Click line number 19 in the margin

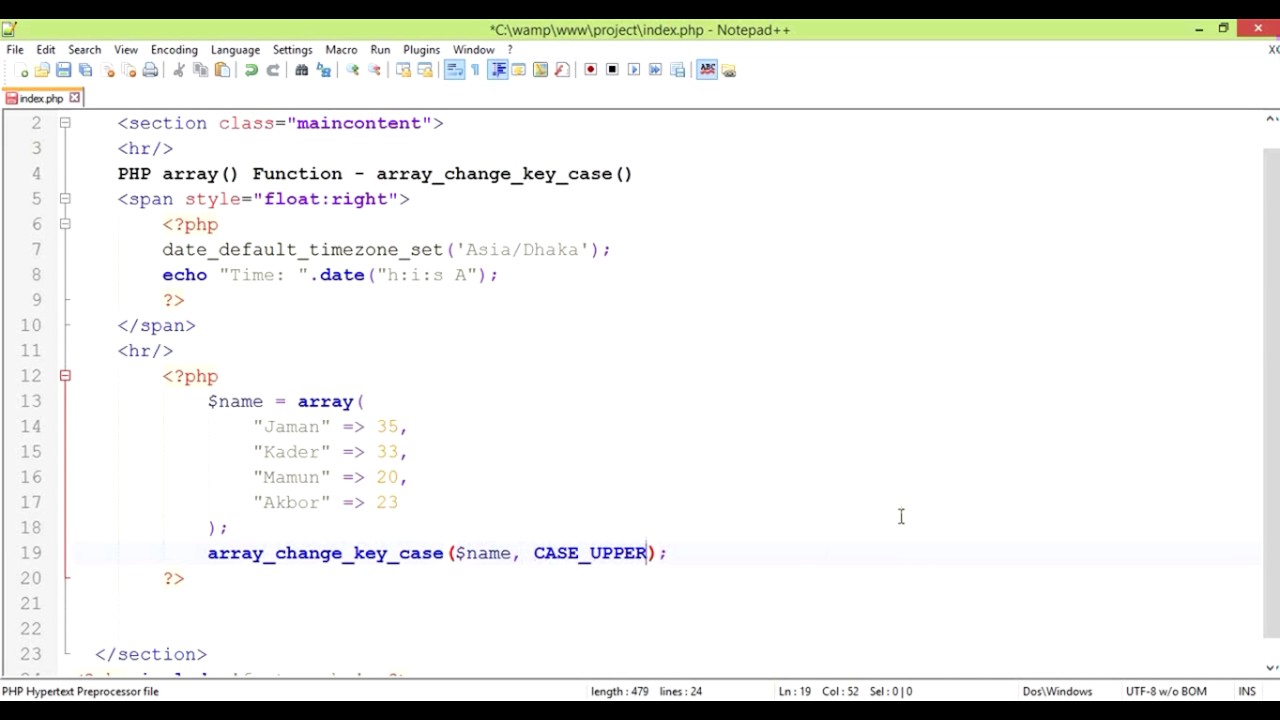coord(30,553)
